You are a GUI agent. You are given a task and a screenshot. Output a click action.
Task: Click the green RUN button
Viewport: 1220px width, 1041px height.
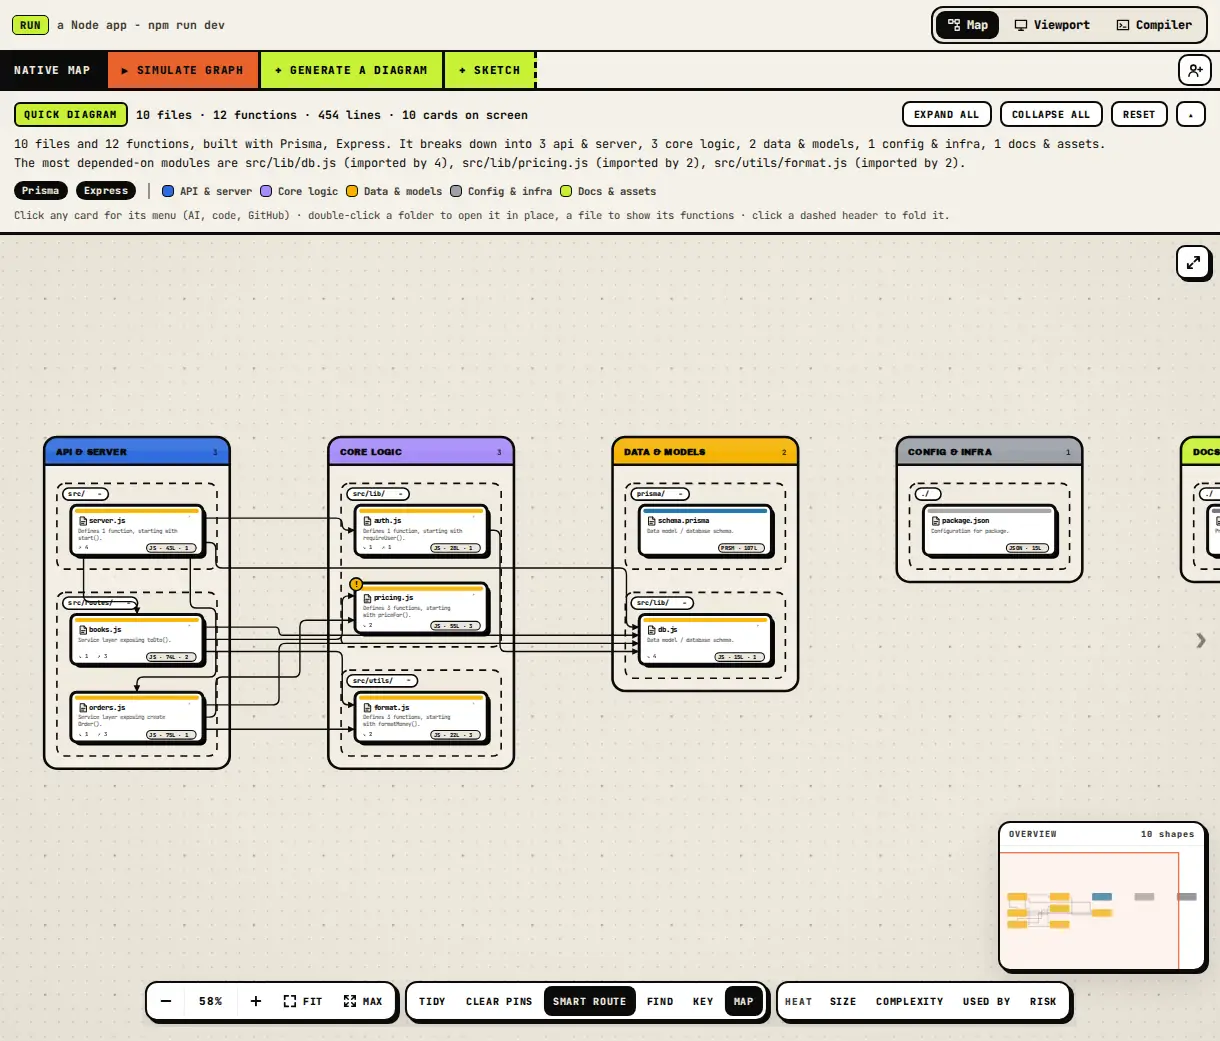(31, 25)
